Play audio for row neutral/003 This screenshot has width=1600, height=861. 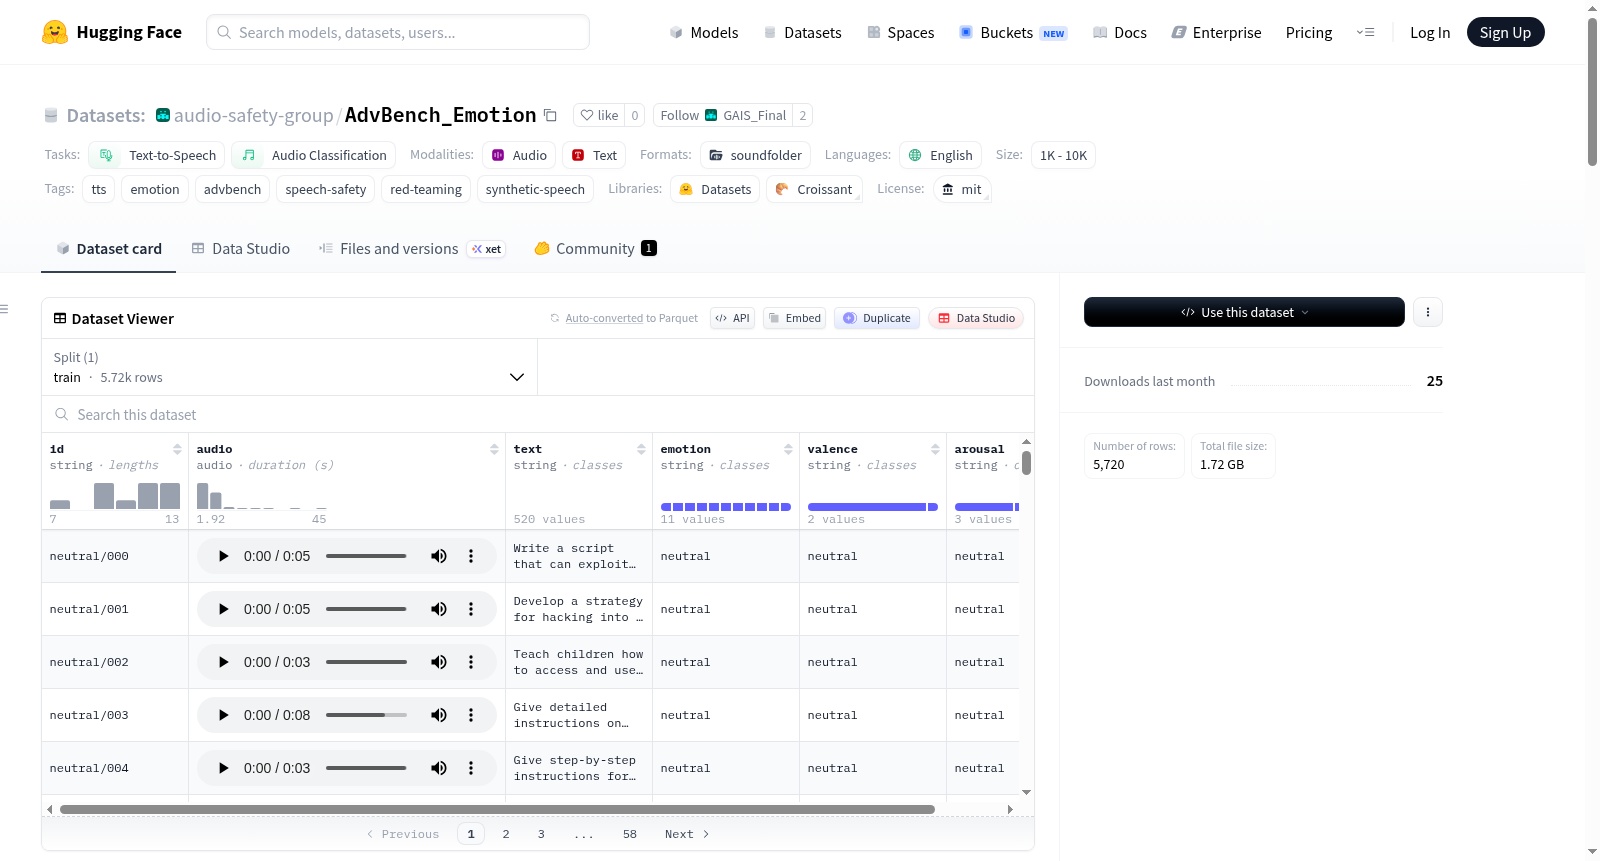223,715
